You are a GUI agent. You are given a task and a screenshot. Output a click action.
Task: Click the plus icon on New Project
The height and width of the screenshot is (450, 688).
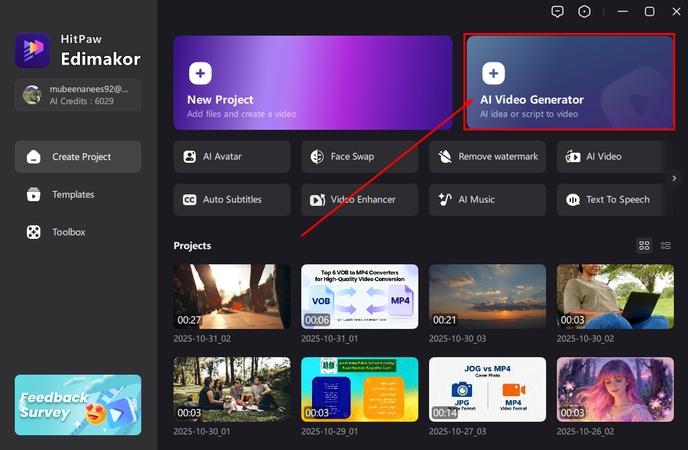tap(200, 73)
